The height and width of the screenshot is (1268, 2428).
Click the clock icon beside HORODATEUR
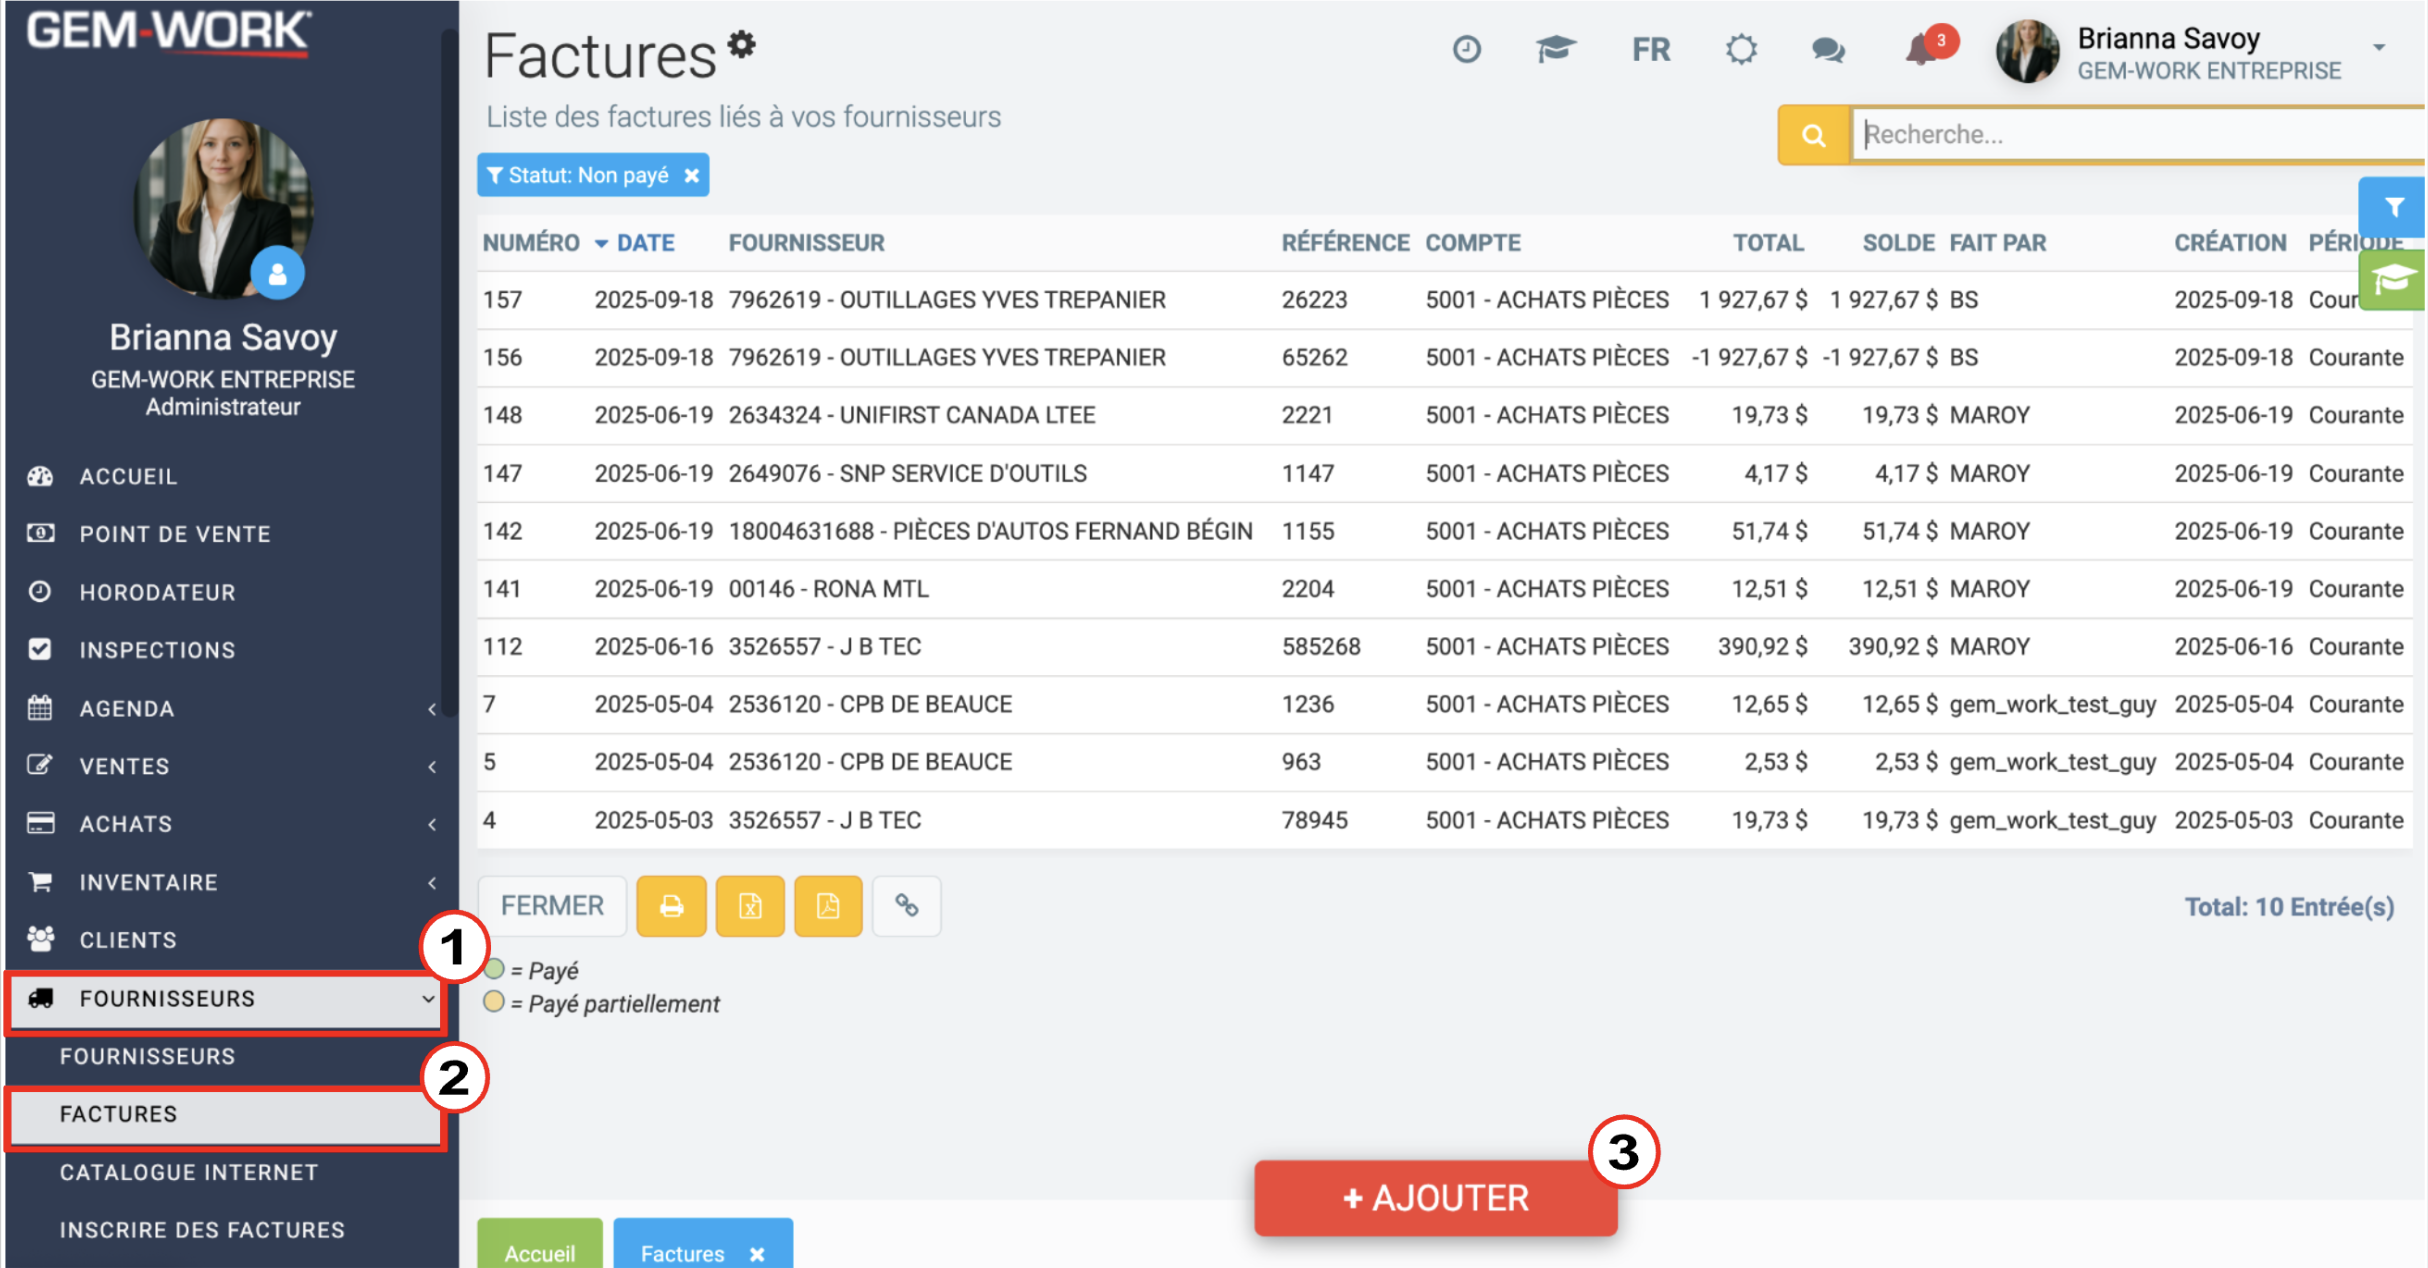tap(40, 591)
